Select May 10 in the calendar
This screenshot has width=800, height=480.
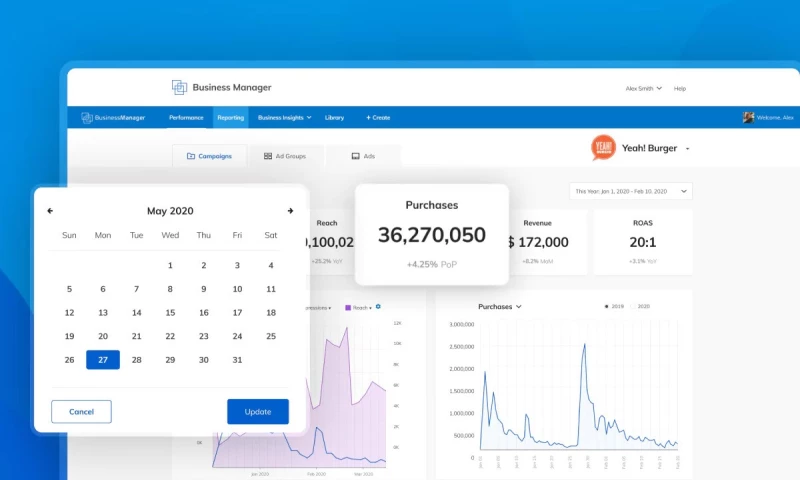[237, 289]
